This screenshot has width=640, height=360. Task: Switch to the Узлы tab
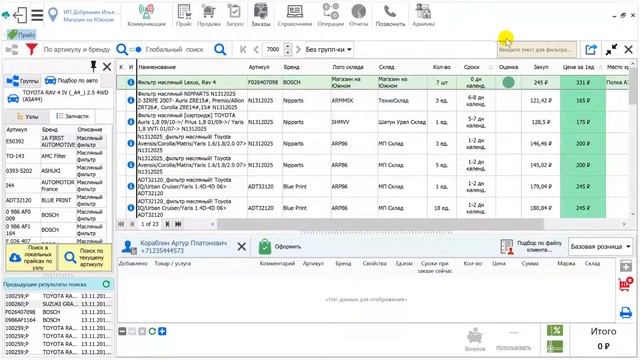[x=27, y=117]
